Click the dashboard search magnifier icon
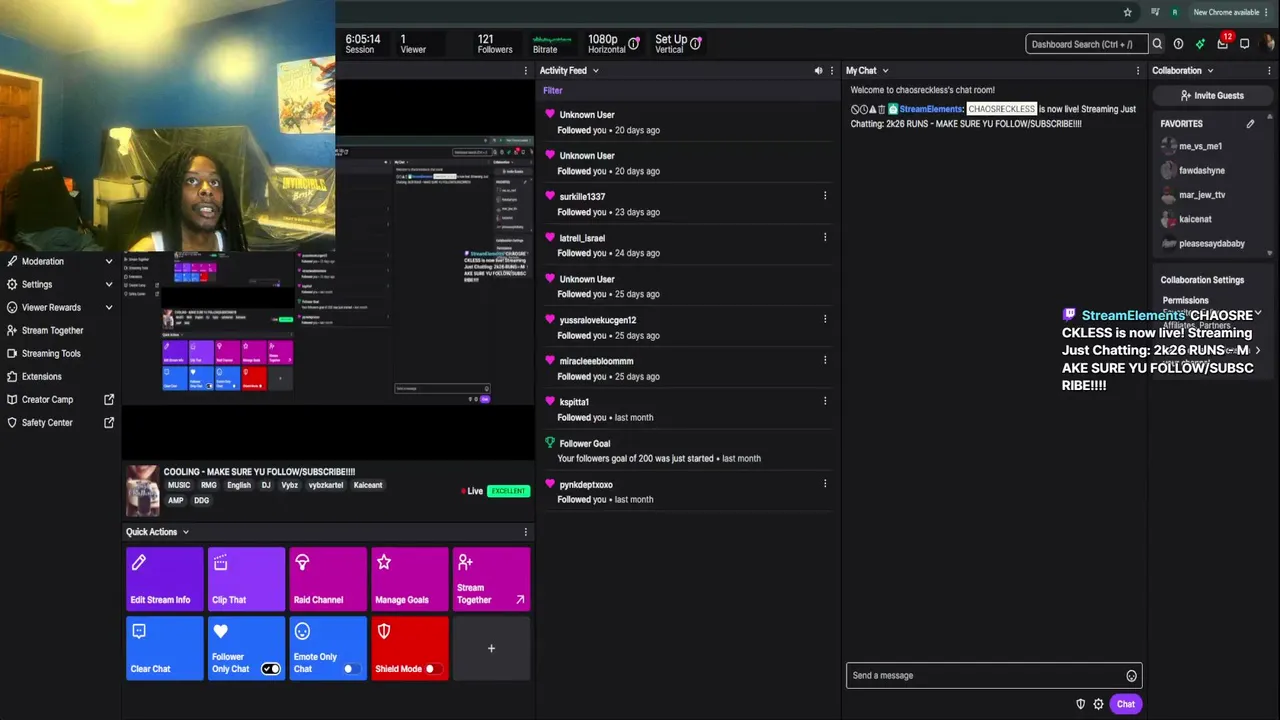This screenshot has width=1280, height=720. point(1157,44)
